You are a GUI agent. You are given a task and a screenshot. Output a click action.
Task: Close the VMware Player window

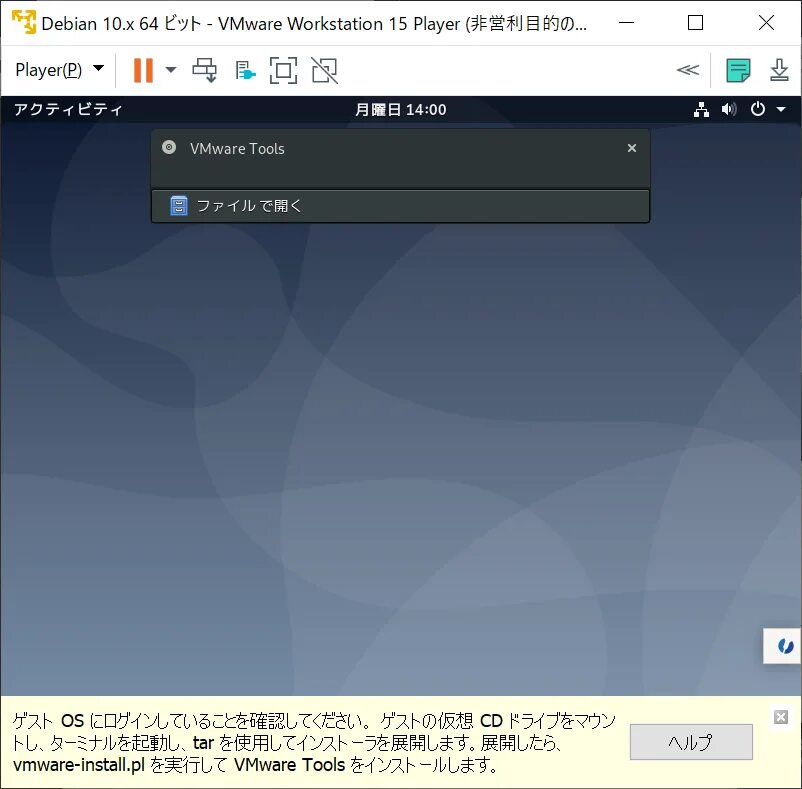click(766, 22)
